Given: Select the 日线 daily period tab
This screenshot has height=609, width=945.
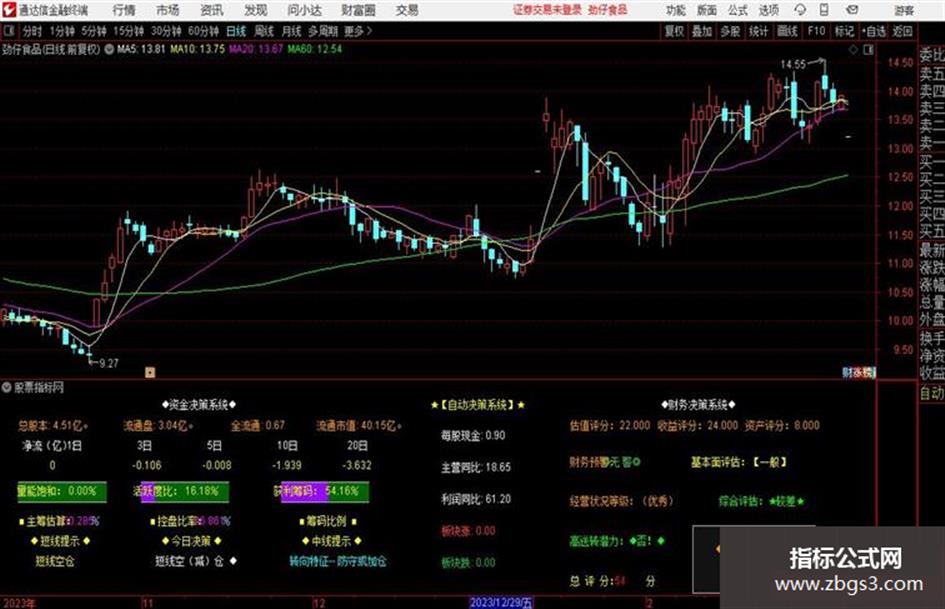Looking at the screenshot, I should tap(236, 31).
